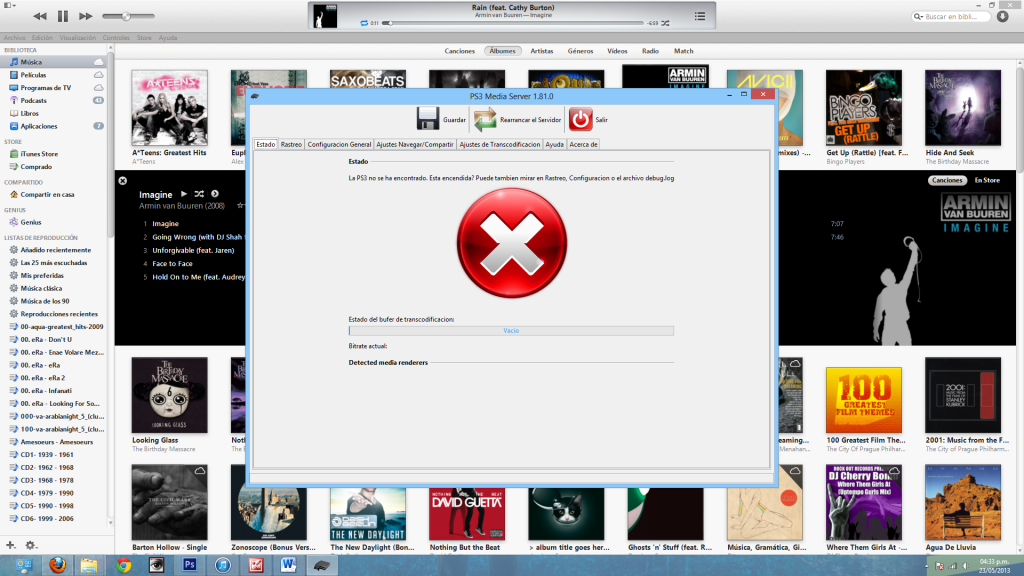The image size is (1024, 576).
Task: Open the A*Teens Greatest Hits album cover
Action: (169, 108)
